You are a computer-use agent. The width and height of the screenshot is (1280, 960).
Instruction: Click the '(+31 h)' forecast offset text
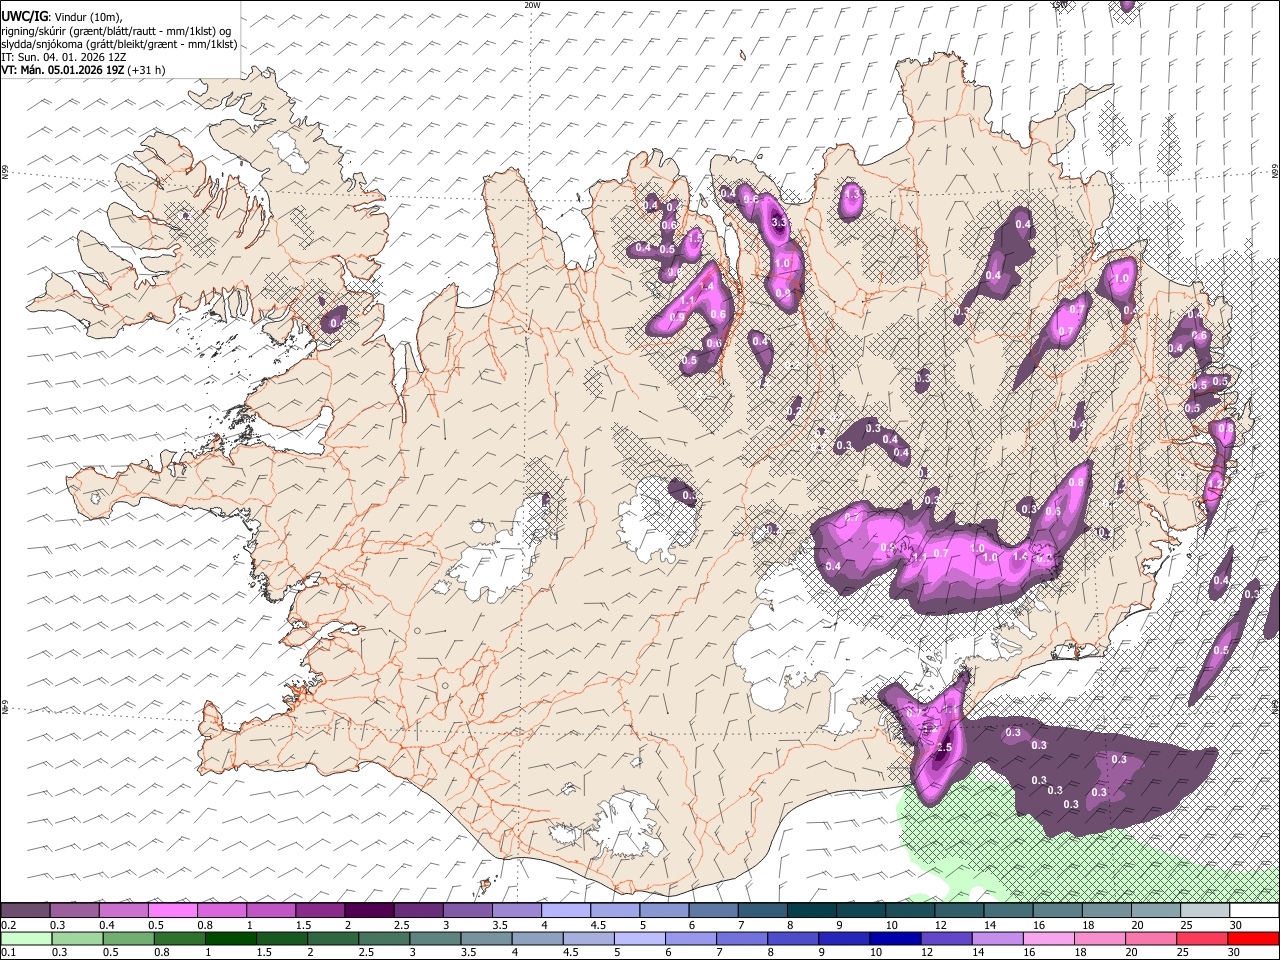(147, 70)
